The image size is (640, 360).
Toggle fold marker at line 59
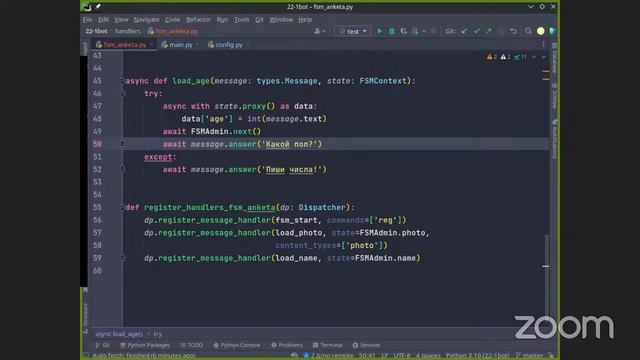click(x=122, y=258)
